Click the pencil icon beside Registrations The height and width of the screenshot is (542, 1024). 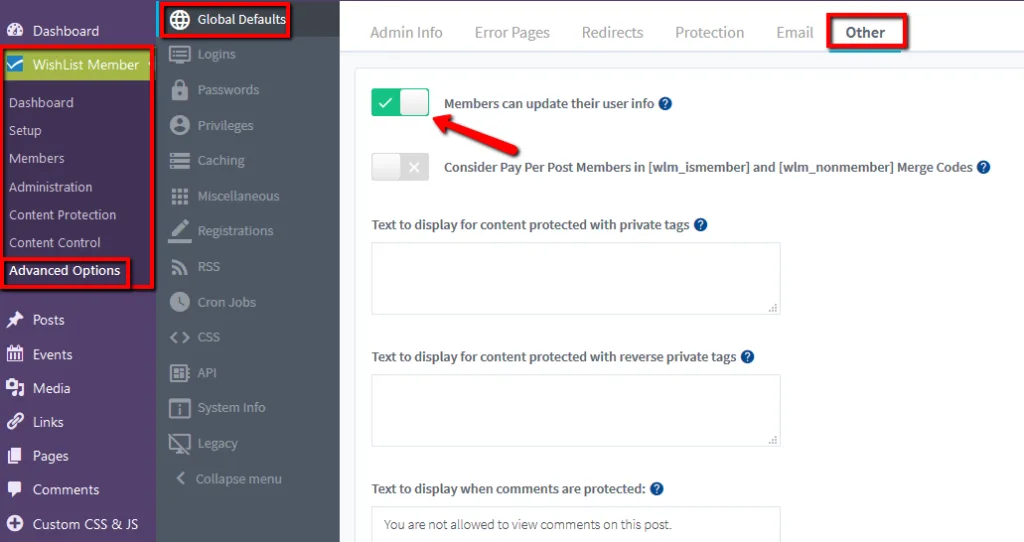pyautogui.click(x=180, y=231)
